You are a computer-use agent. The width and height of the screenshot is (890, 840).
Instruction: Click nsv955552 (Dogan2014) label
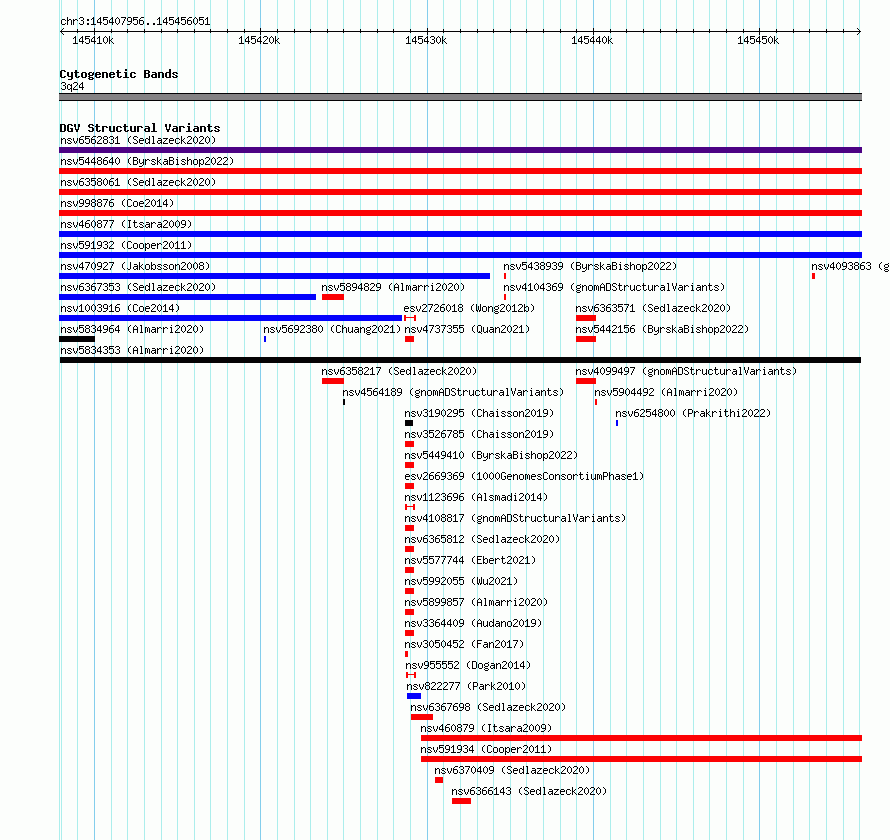click(x=468, y=665)
